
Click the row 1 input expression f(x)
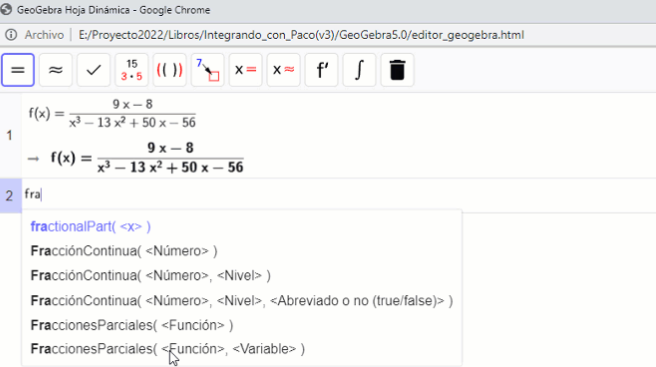click(x=112, y=113)
